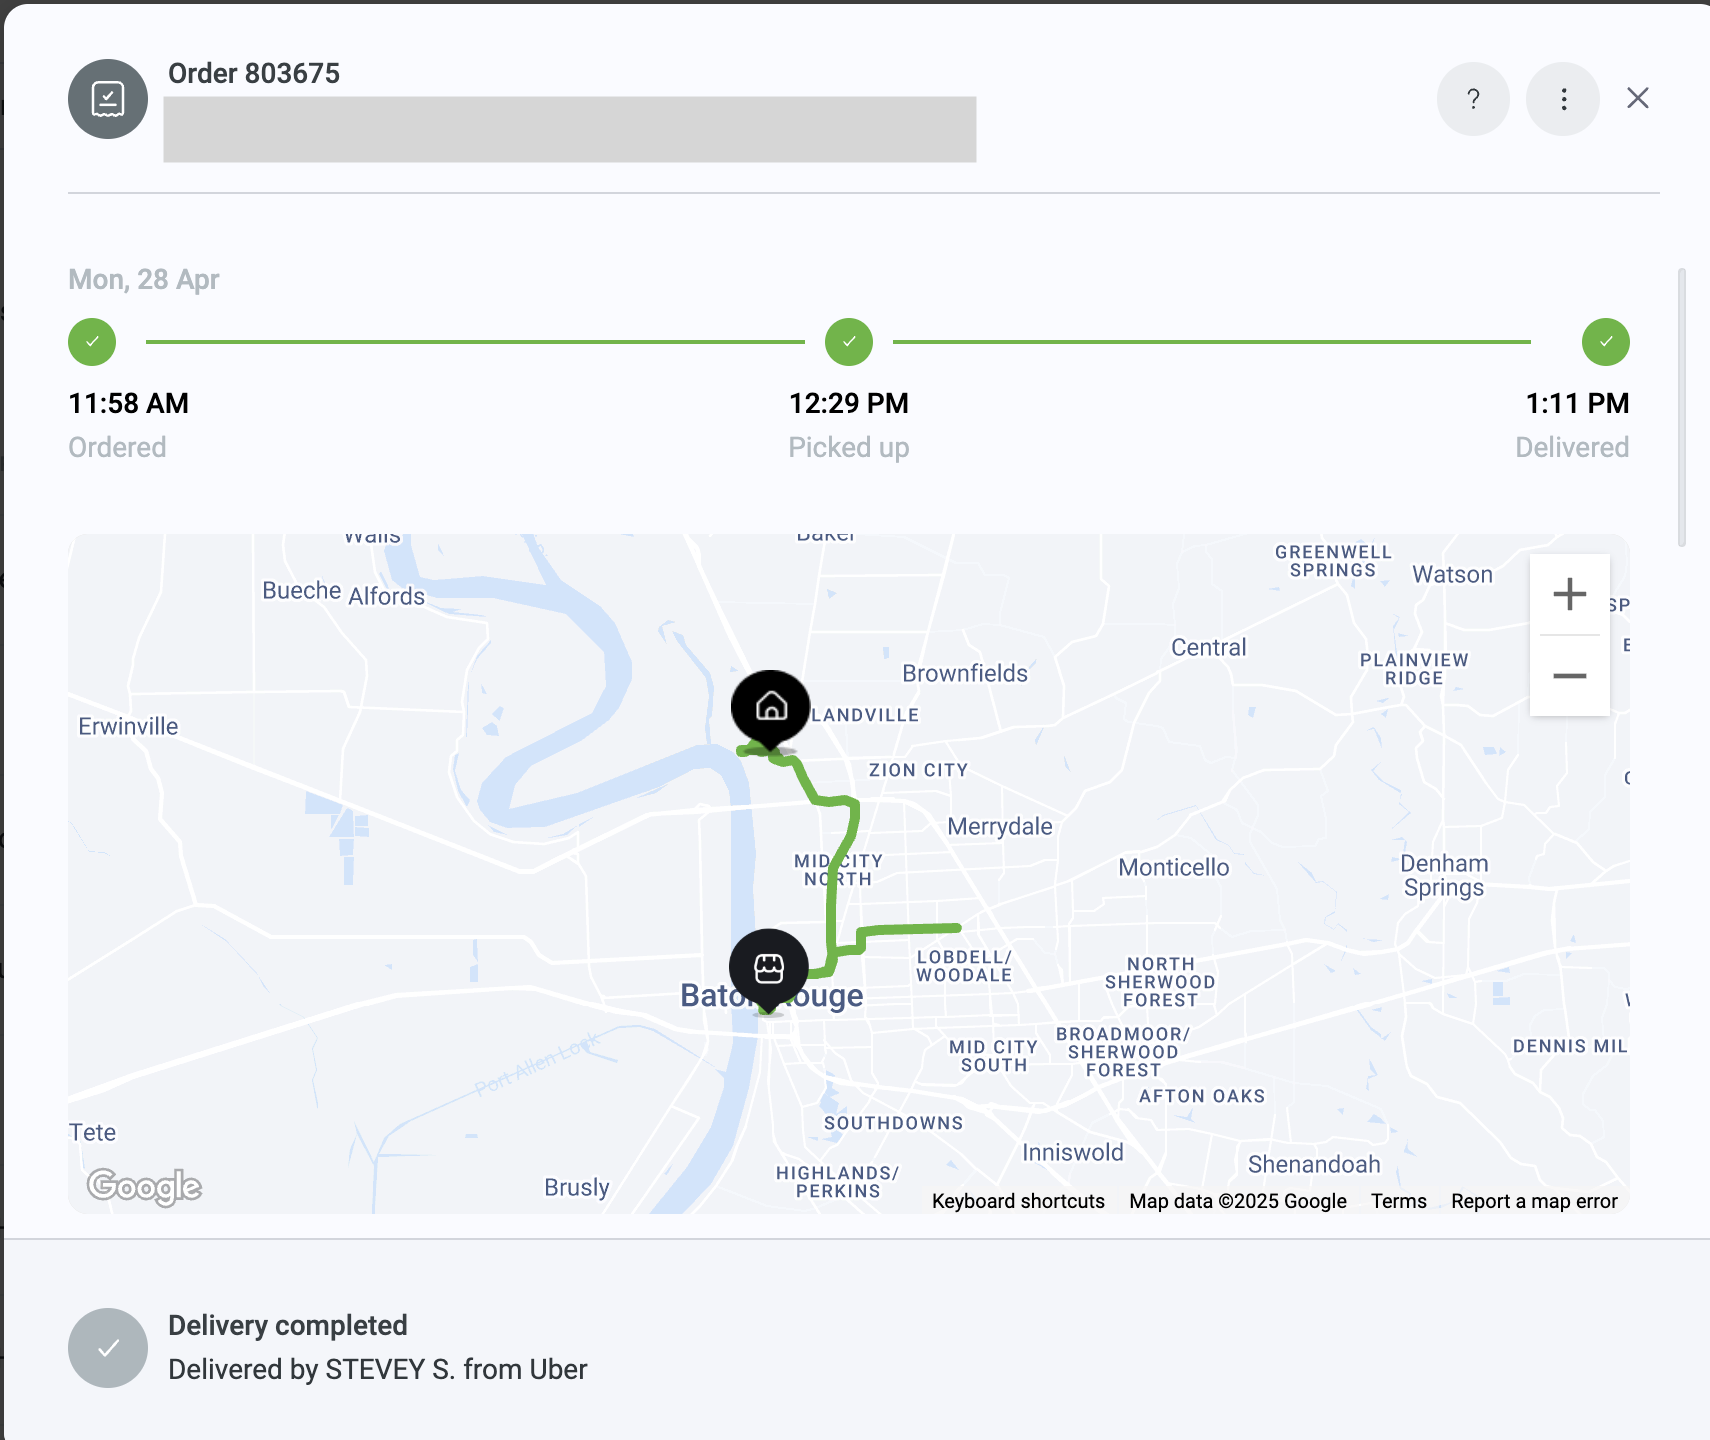The height and width of the screenshot is (1440, 1710).
Task: Close the order details panel
Action: tap(1637, 98)
